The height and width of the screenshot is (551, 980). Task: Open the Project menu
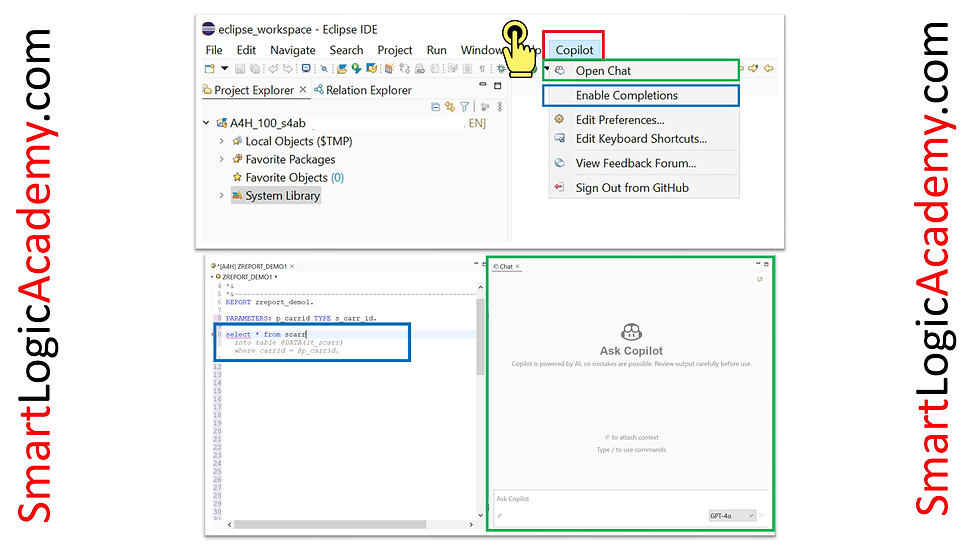[x=394, y=50]
